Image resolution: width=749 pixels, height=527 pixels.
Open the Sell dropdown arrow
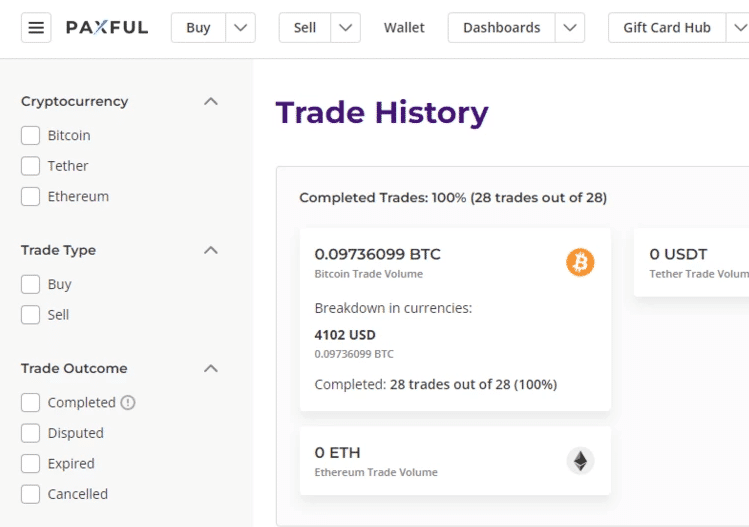tap(345, 28)
